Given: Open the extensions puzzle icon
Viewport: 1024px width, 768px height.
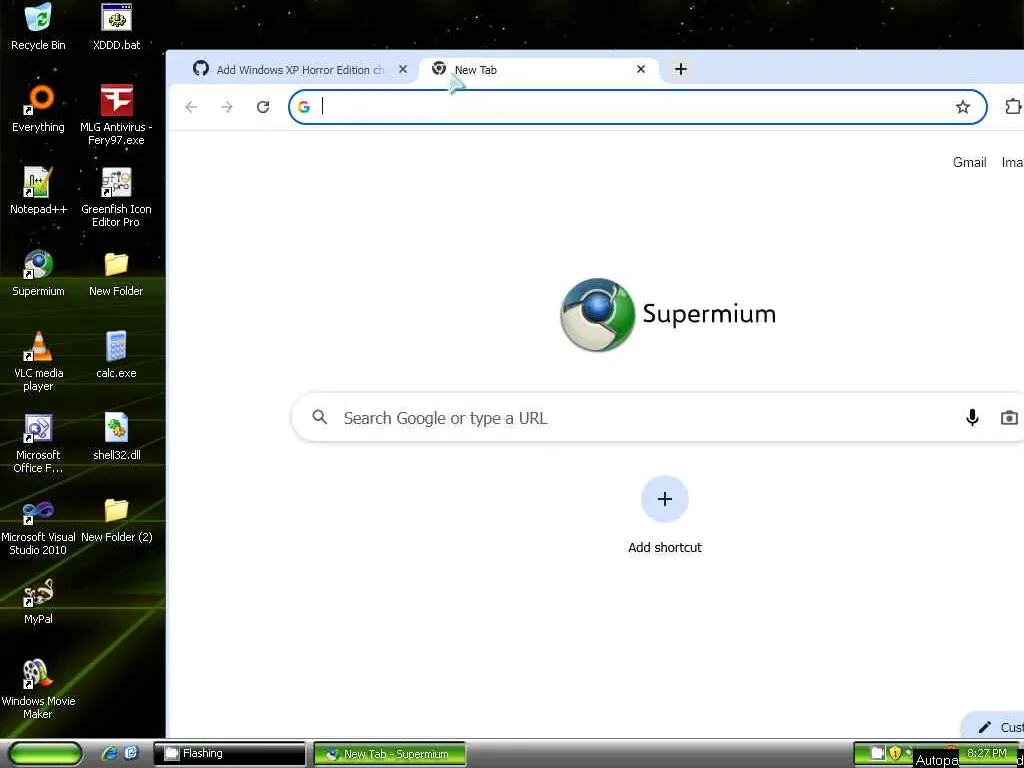Looking at the screenshot, I should 1012,106.
